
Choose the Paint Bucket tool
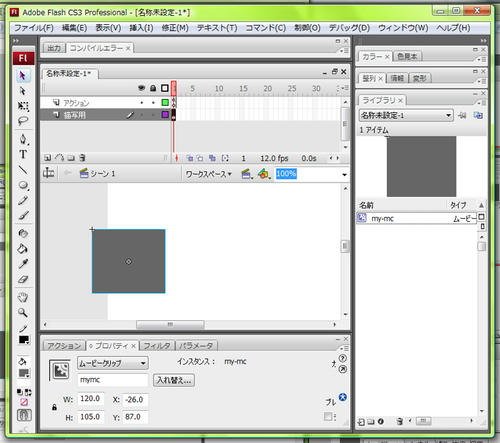click(x=23, y=249)
